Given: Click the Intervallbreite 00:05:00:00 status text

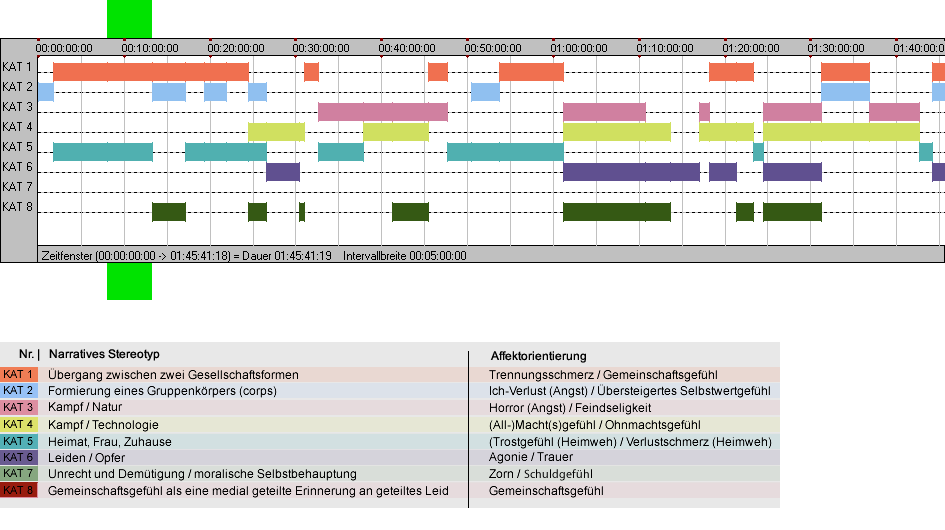Looking at the screenshot, I should tap(404, 256).
